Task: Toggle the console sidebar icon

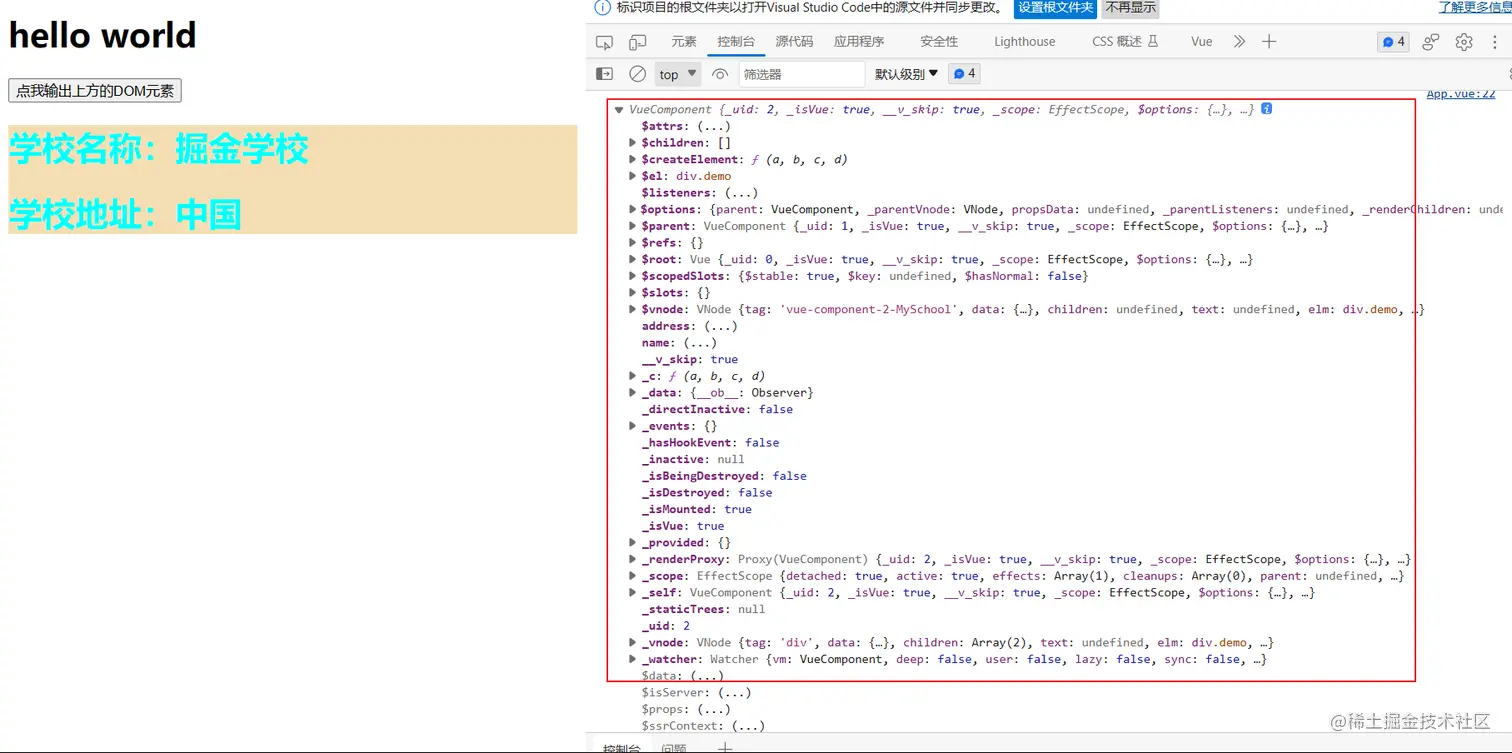Action: pyautogui.click(x=604, y=74)
